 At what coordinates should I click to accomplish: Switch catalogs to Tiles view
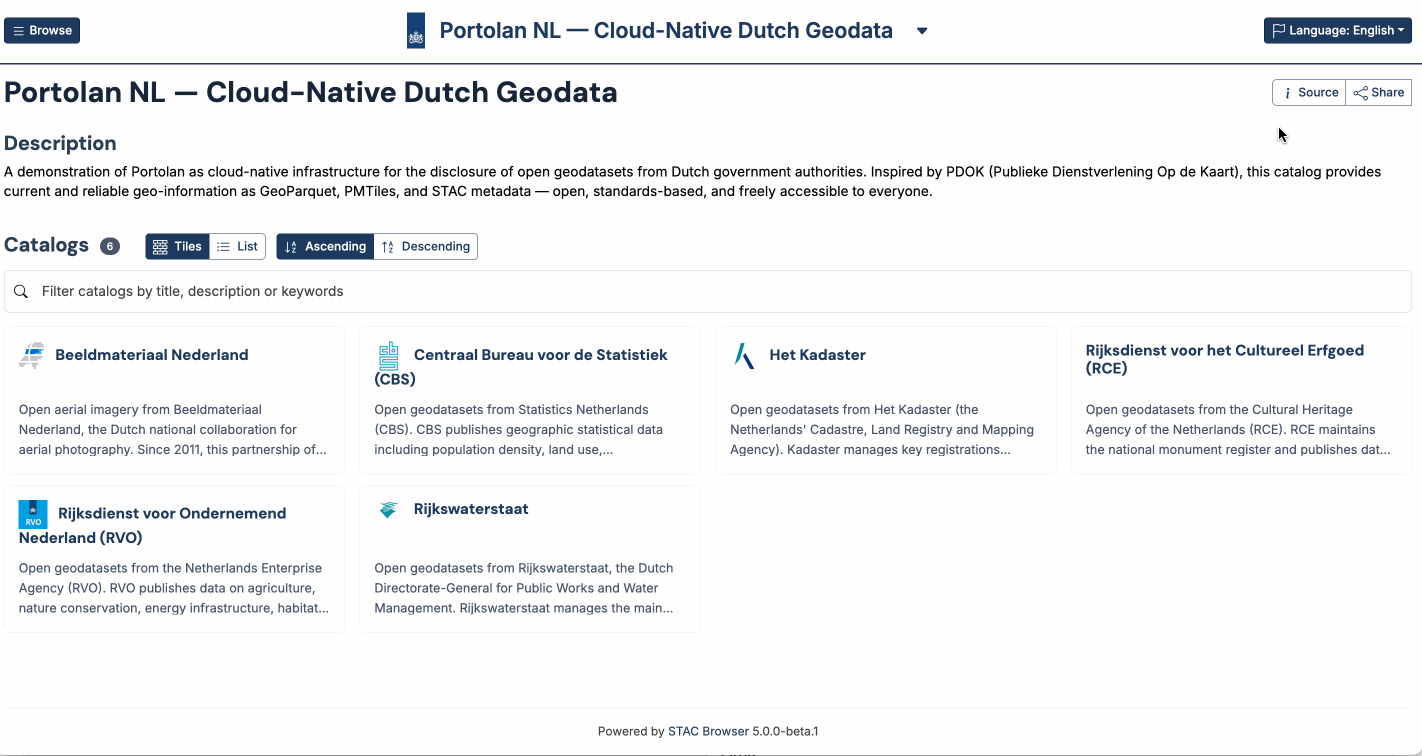177,246
